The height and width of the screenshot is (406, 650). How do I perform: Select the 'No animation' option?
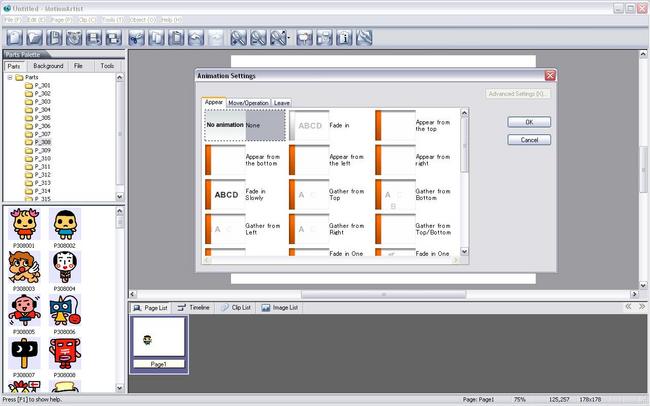point(245,125)
